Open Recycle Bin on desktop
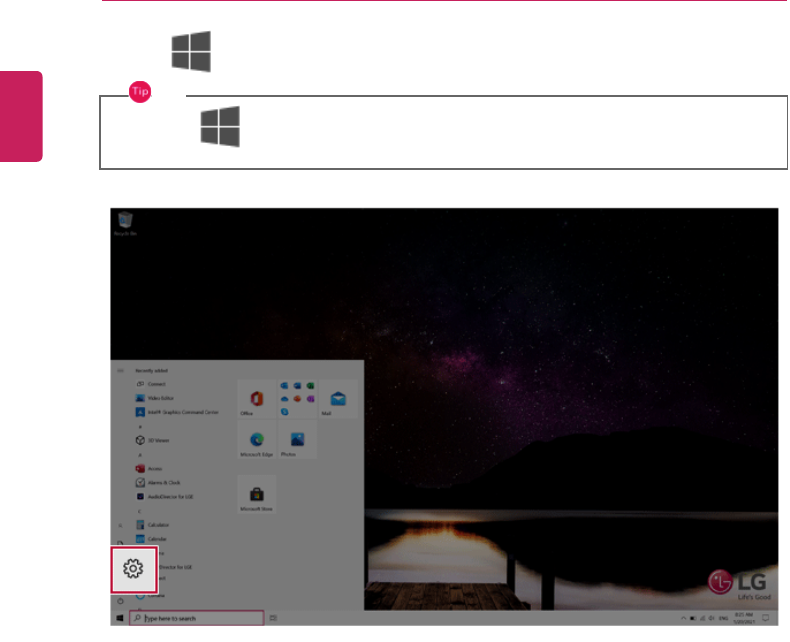Screen dimensions: 790x642 click(125, 224)
